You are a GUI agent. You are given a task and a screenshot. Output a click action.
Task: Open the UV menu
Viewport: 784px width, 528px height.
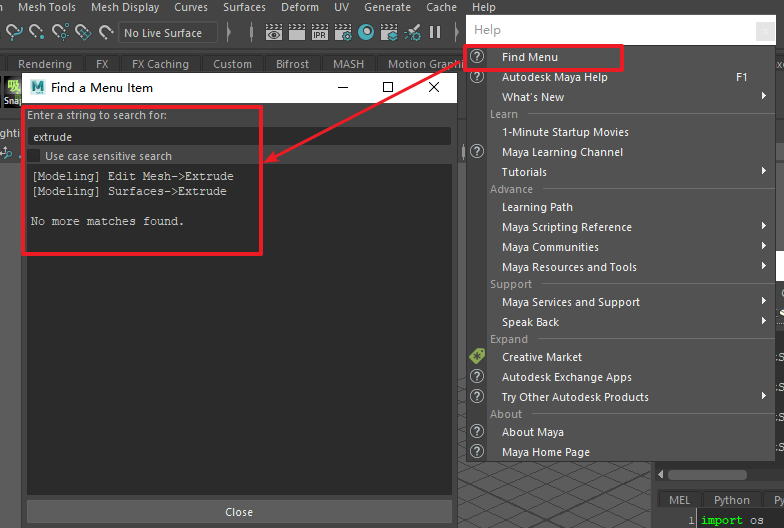[342, 7]
